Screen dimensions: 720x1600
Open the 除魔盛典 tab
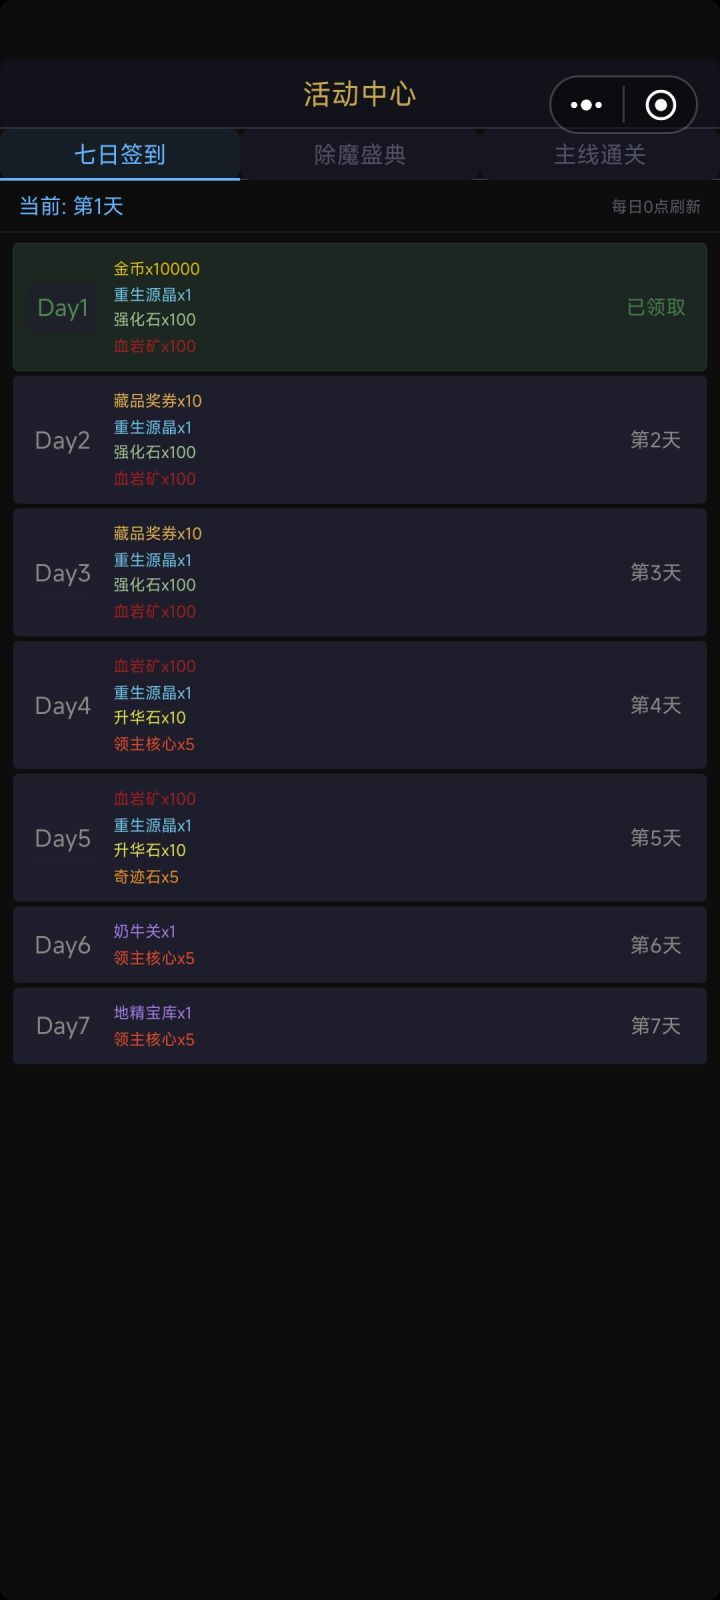360,155
